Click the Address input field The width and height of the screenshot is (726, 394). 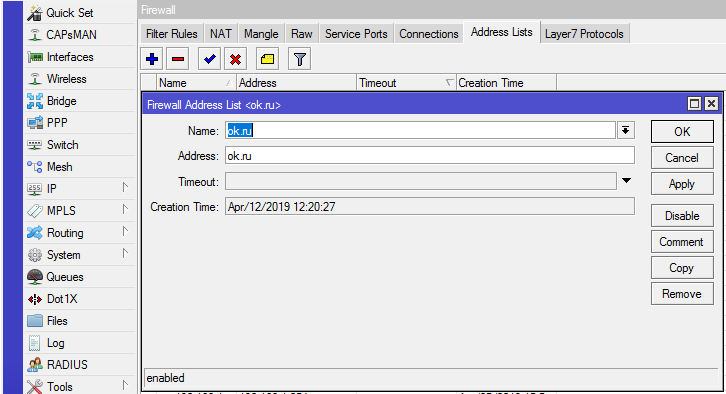point(430,156)
